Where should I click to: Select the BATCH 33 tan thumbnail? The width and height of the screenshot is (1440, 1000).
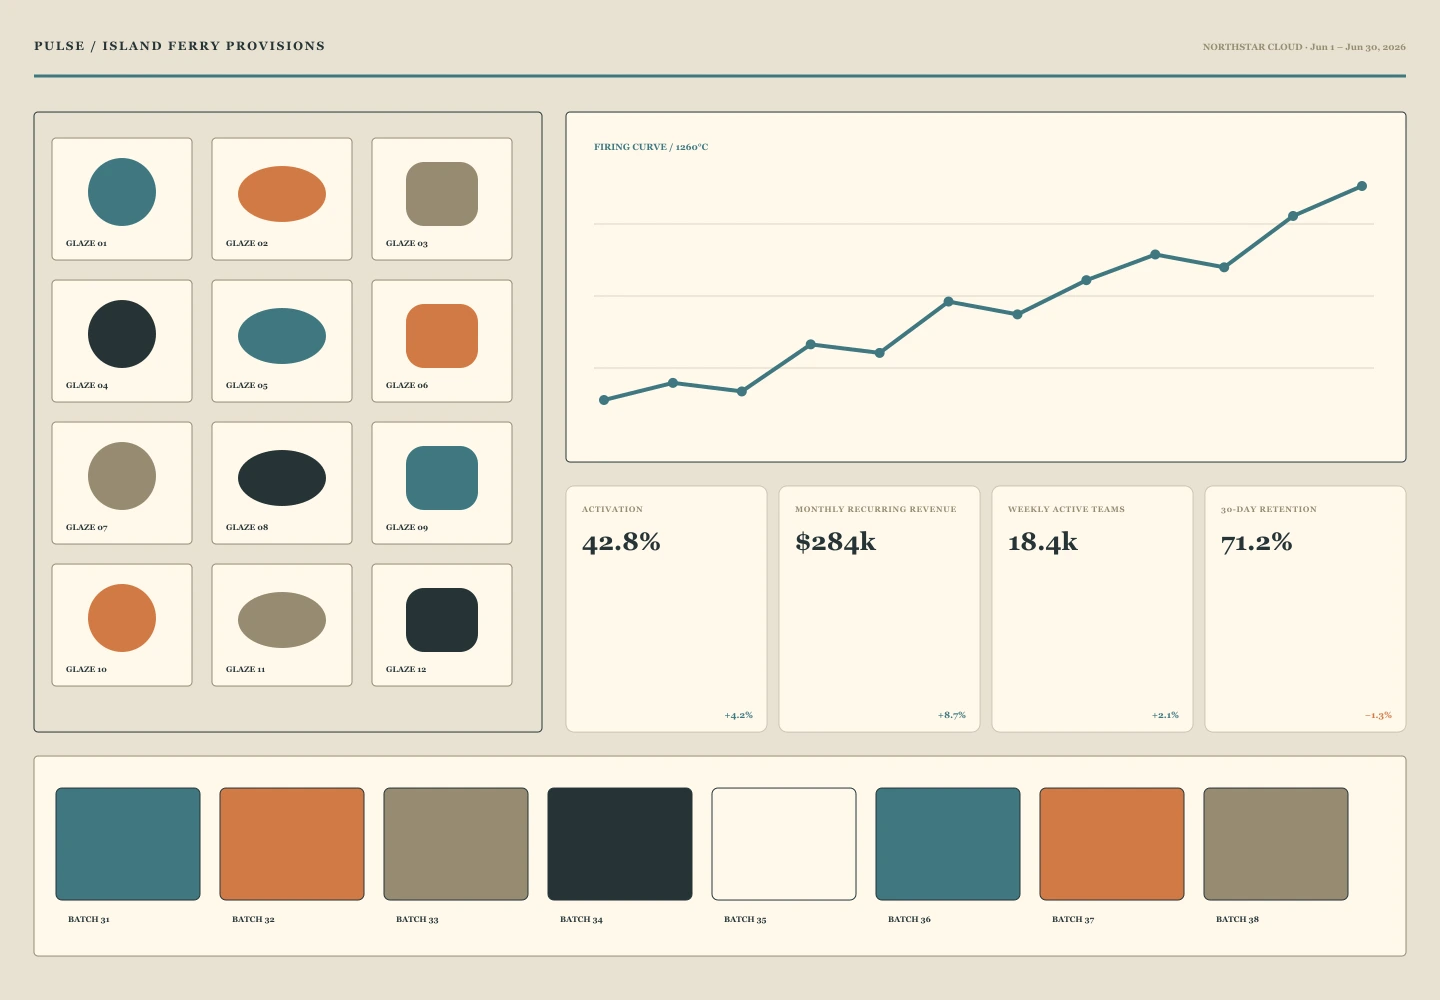(x=456, y=844)
